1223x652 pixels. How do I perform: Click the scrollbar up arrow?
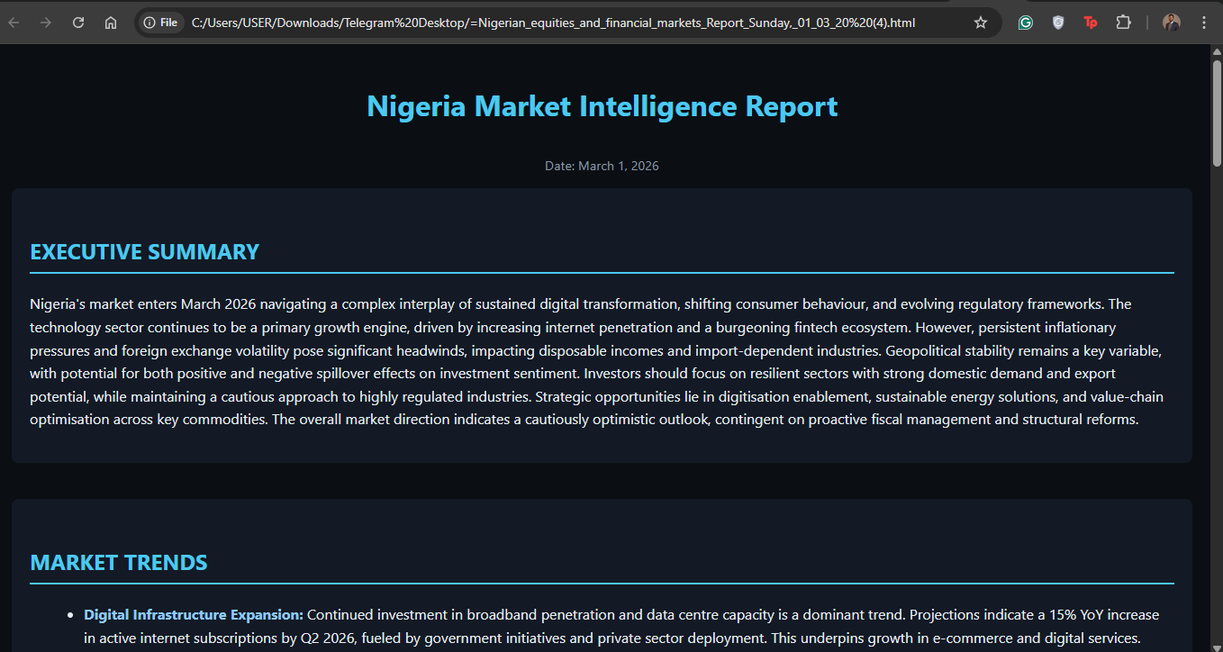pyautogui.click(x=1216, y=51)
